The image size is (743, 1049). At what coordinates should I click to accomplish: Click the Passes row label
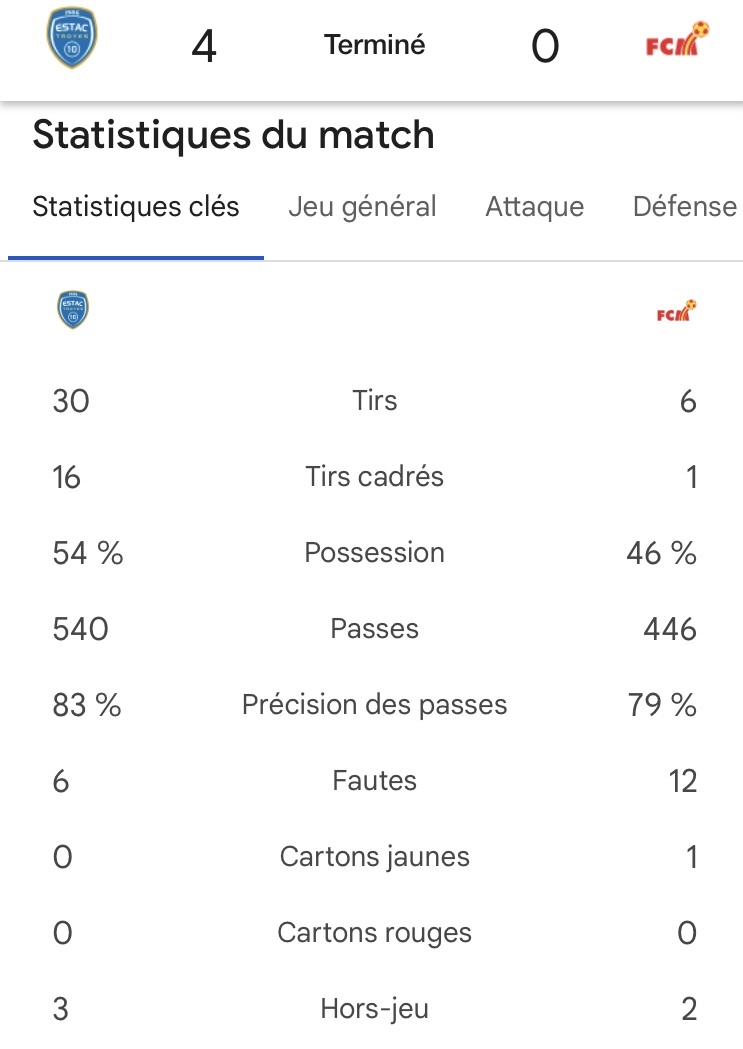coord(375,629)
